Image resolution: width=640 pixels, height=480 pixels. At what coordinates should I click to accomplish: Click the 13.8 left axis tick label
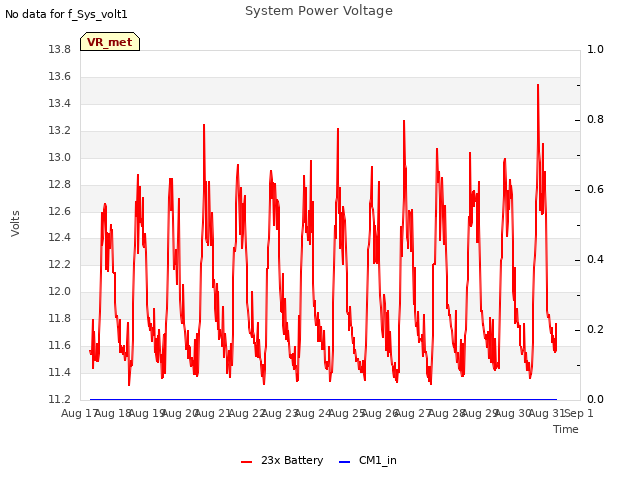[60, 49]
